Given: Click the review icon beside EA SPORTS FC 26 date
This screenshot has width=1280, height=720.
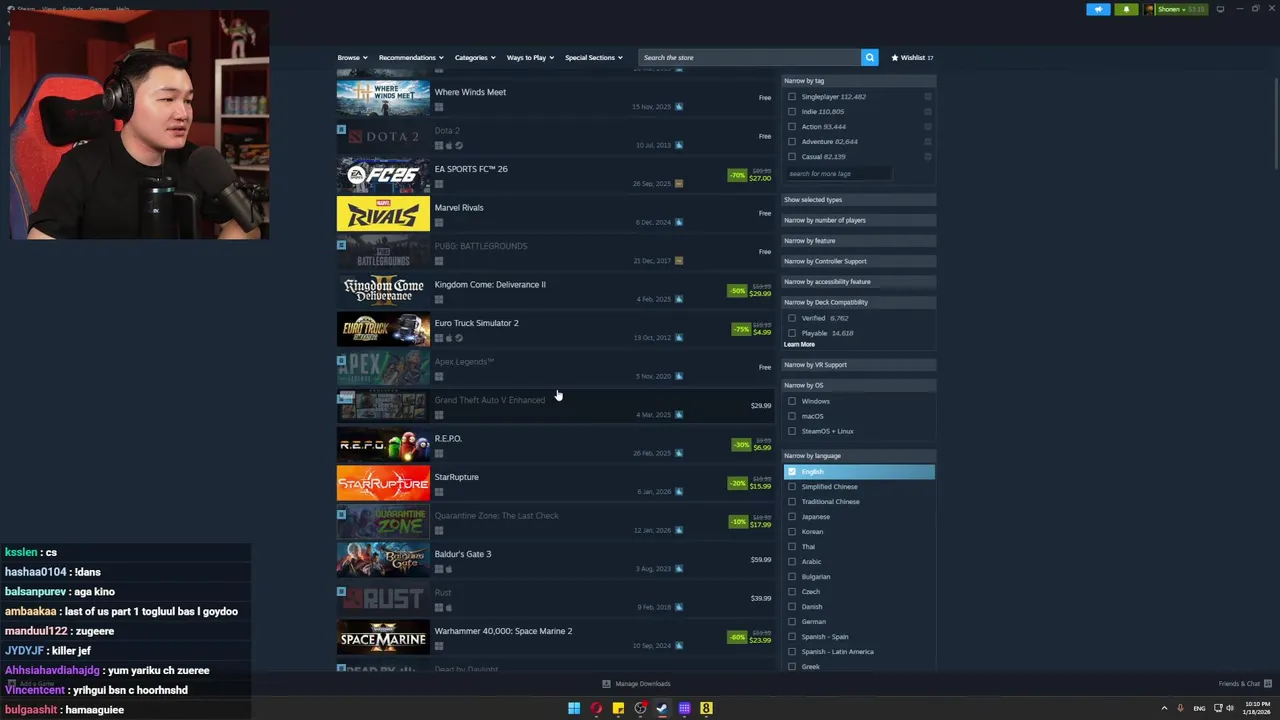Looking at the screenshot, I should tap(679, 184).
